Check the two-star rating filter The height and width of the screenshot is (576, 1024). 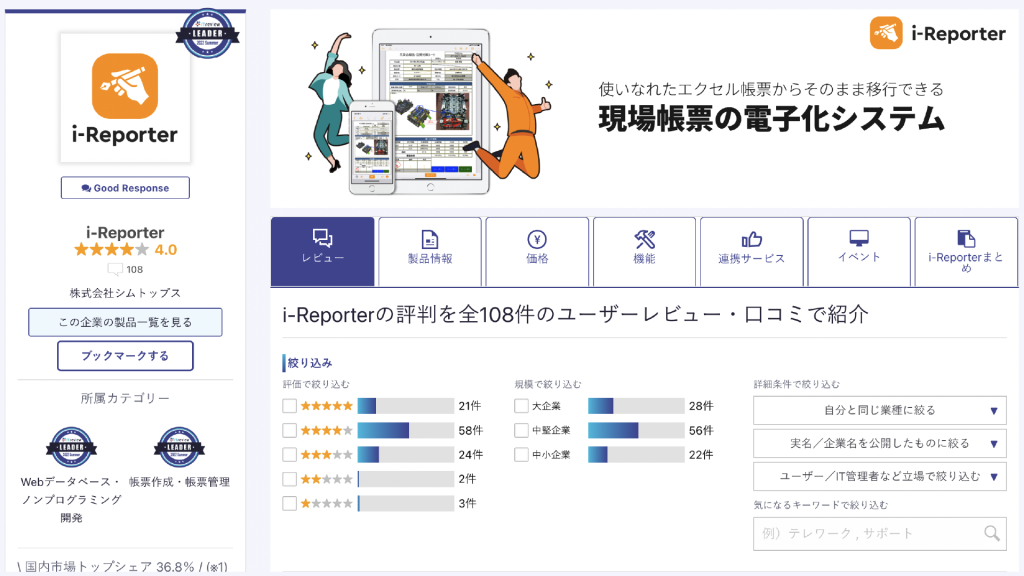(x=289, y=479)
